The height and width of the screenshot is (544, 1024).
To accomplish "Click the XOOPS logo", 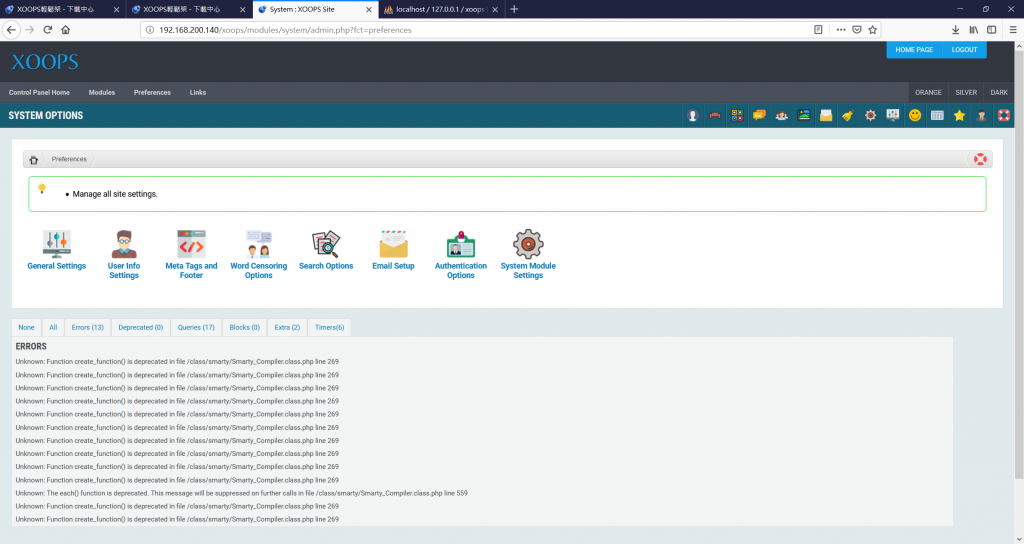I will pos(45,62).
